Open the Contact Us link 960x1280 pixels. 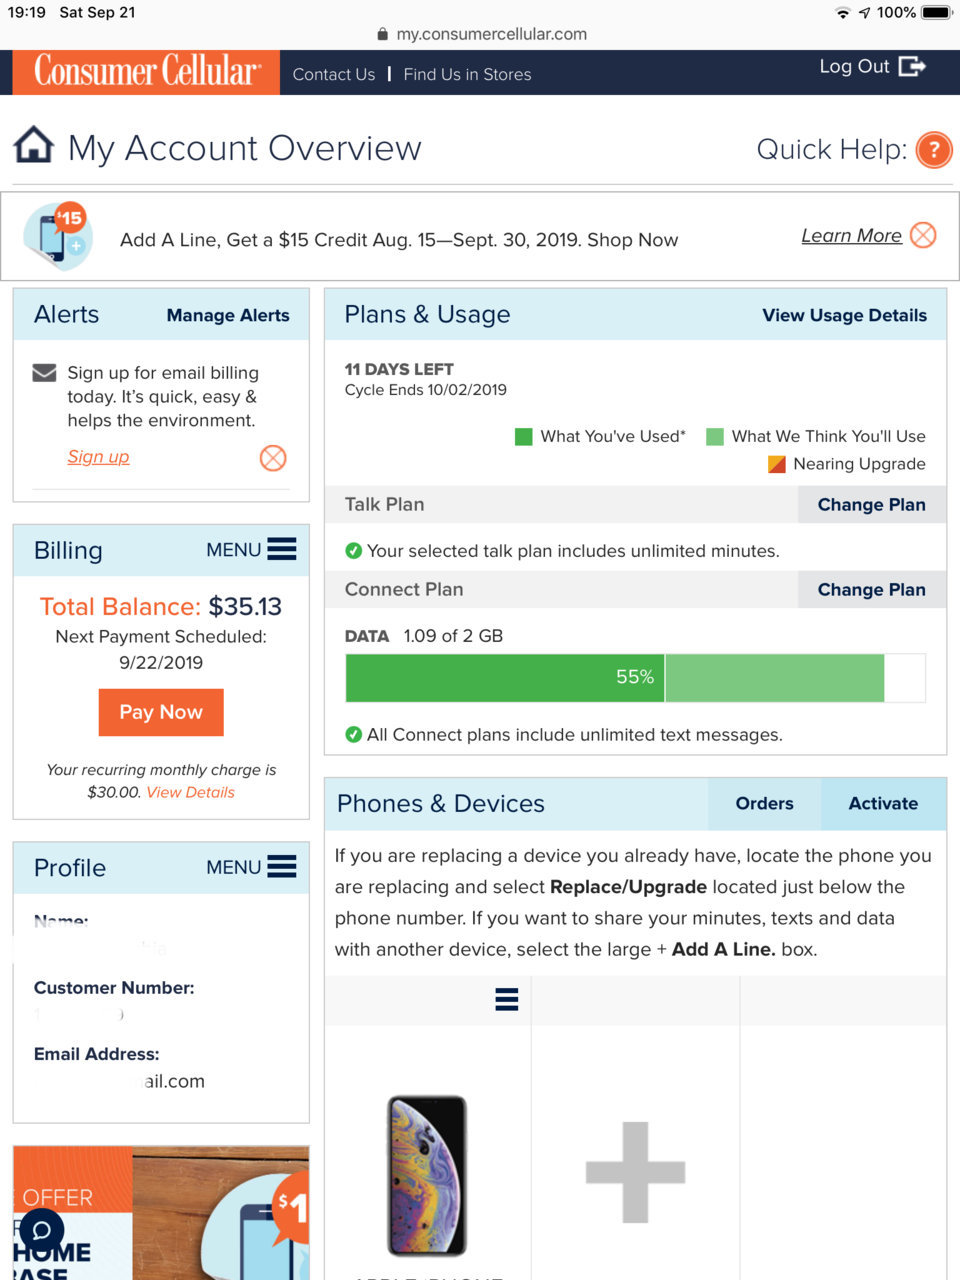pyautogui.click(x=334, y=74)
